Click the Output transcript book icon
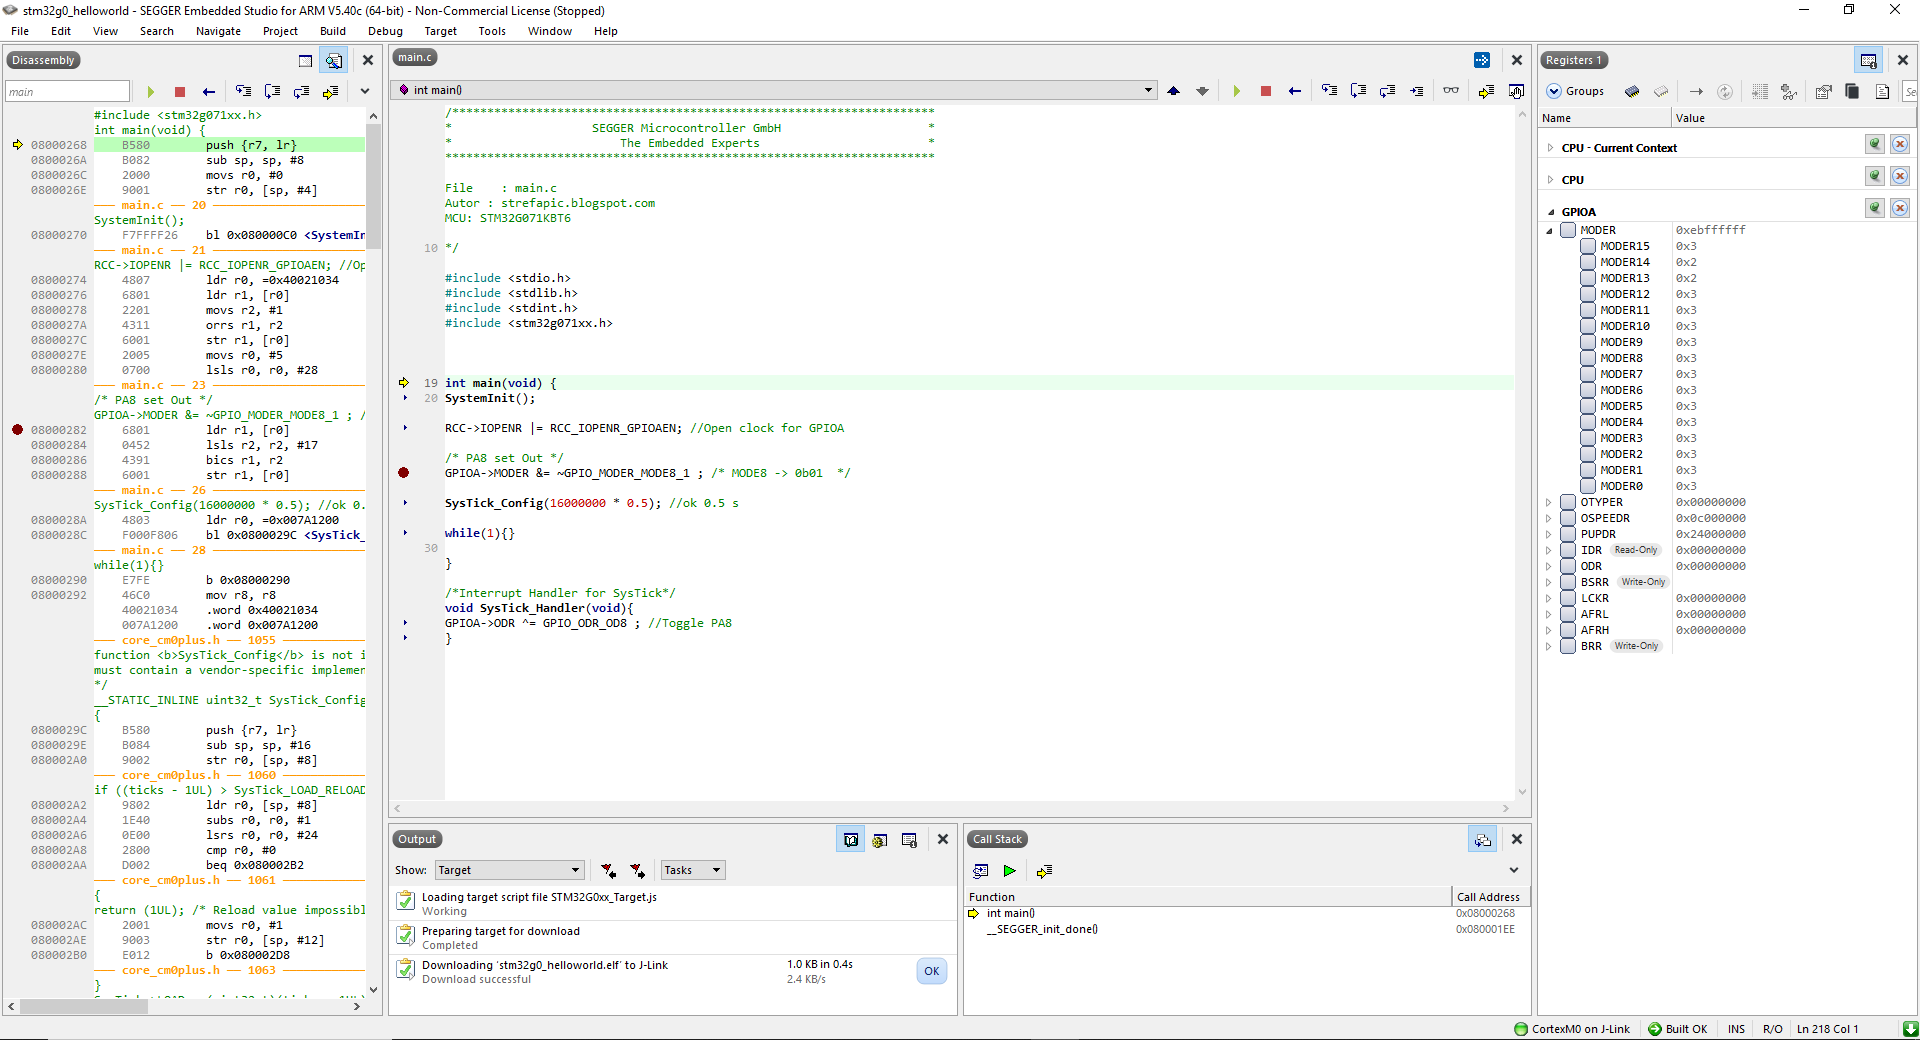Viewport: 1920px width, 1040px height. (851, 840)
